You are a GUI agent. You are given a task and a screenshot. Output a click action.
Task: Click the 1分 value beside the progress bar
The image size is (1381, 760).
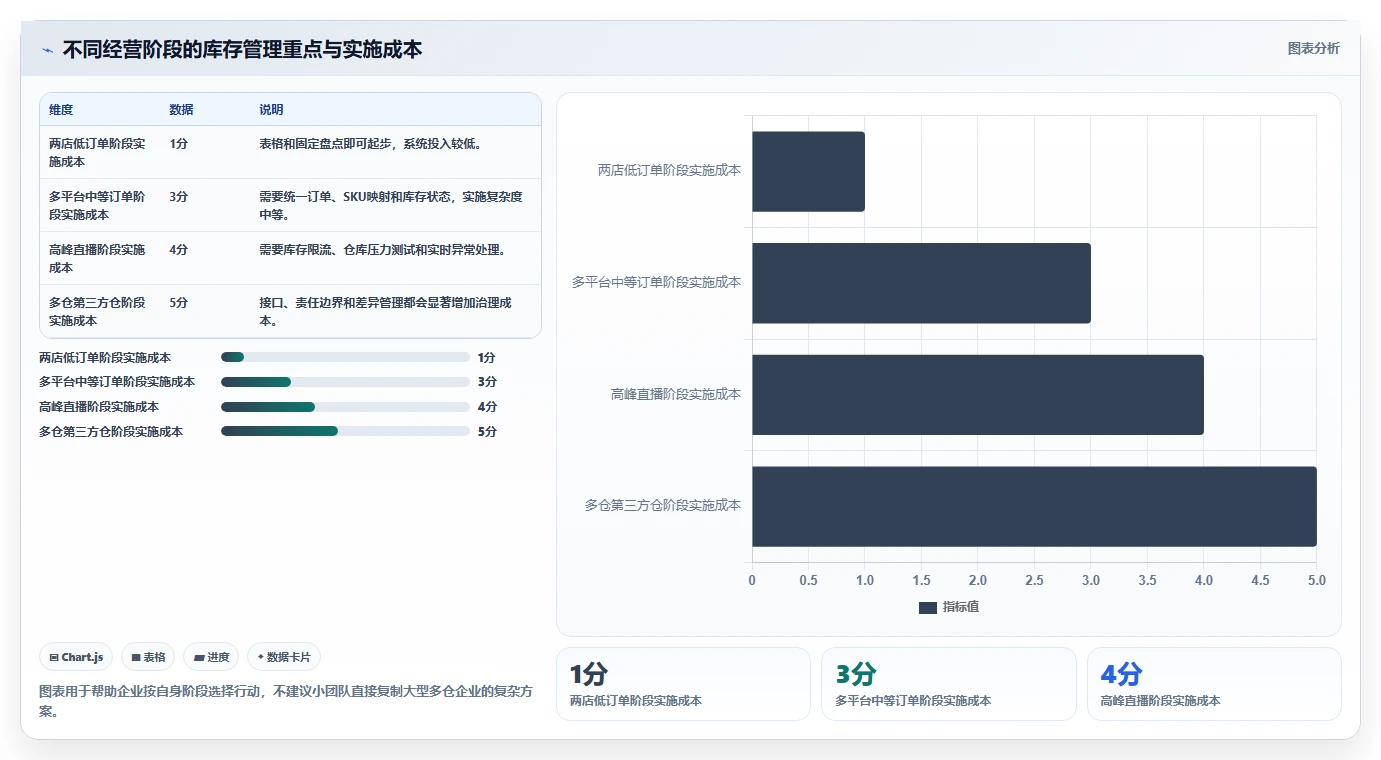(x=487, y=357)
